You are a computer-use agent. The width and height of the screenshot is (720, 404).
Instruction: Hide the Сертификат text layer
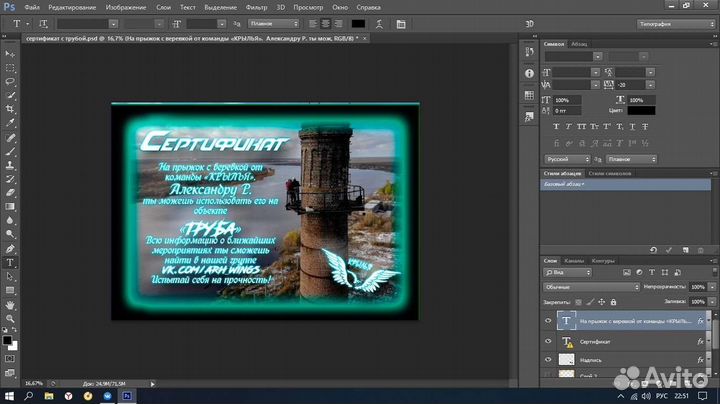point(548,341)
